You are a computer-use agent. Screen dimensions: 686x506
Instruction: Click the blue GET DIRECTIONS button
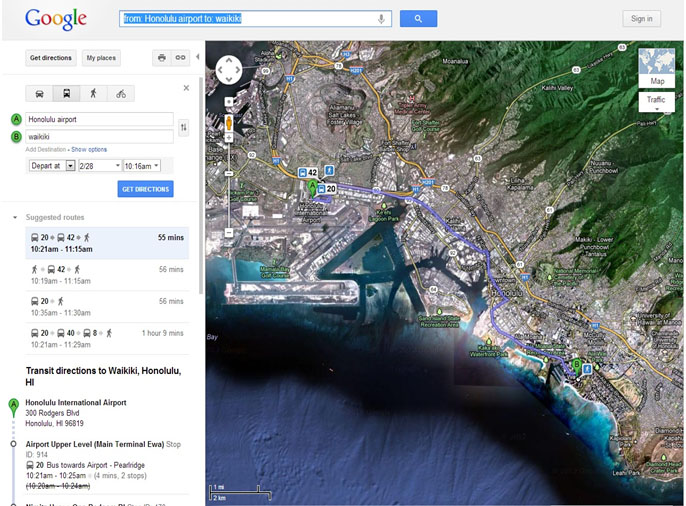(x=145, y=189)
